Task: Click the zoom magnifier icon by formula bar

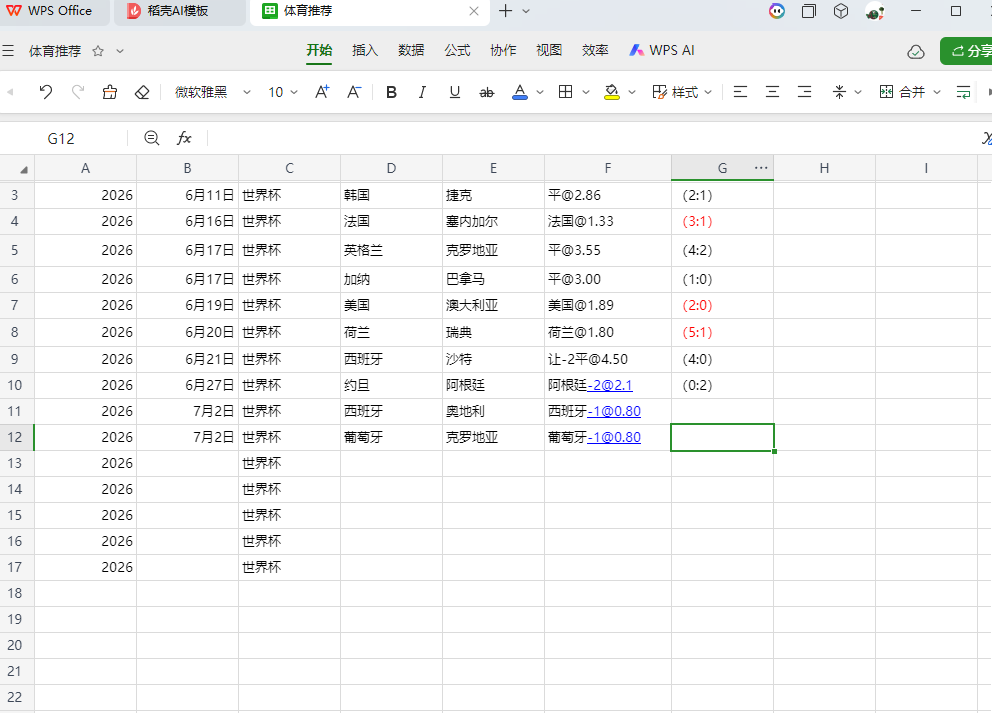Action: click(x=152, y=138)
